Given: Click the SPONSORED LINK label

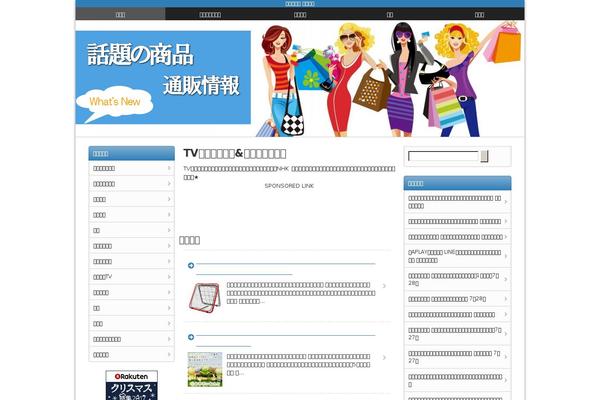Looking at the screenshot, I should click(289, 186).
